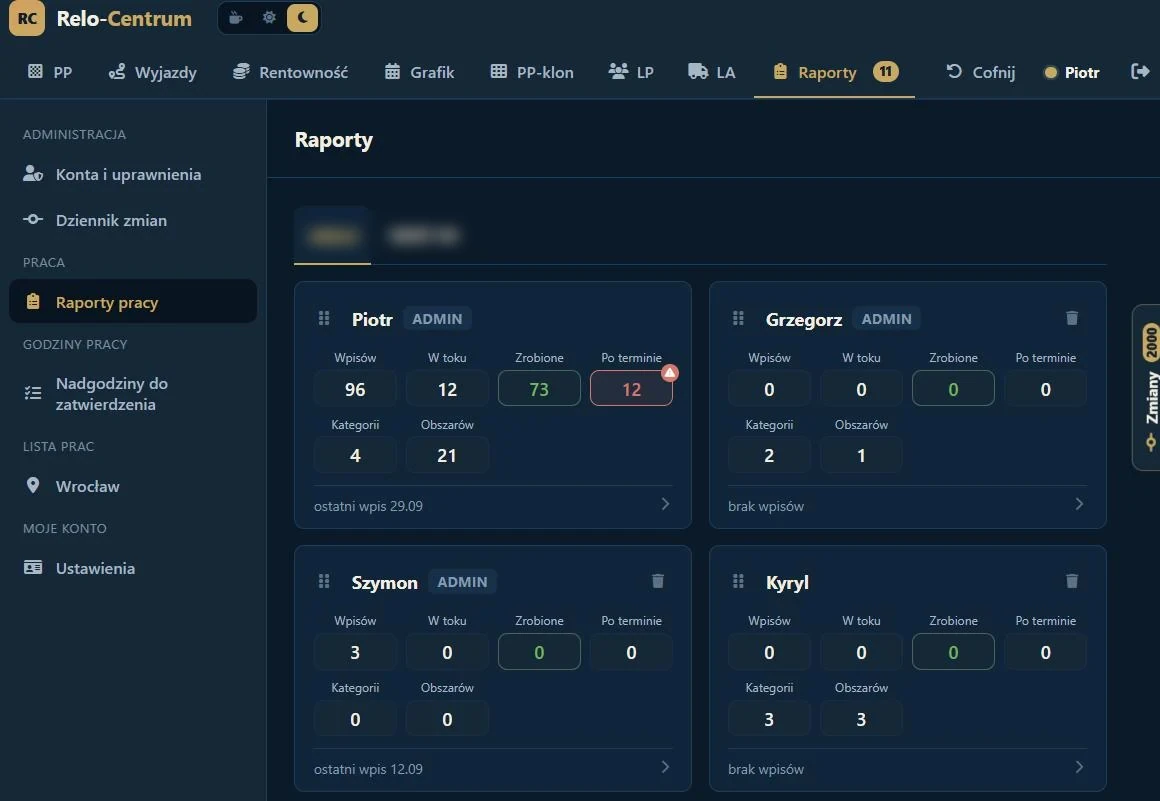Viewport: 1160px width, 801px height.
Task: Open the PP tab
Action: tap(50, 72)
